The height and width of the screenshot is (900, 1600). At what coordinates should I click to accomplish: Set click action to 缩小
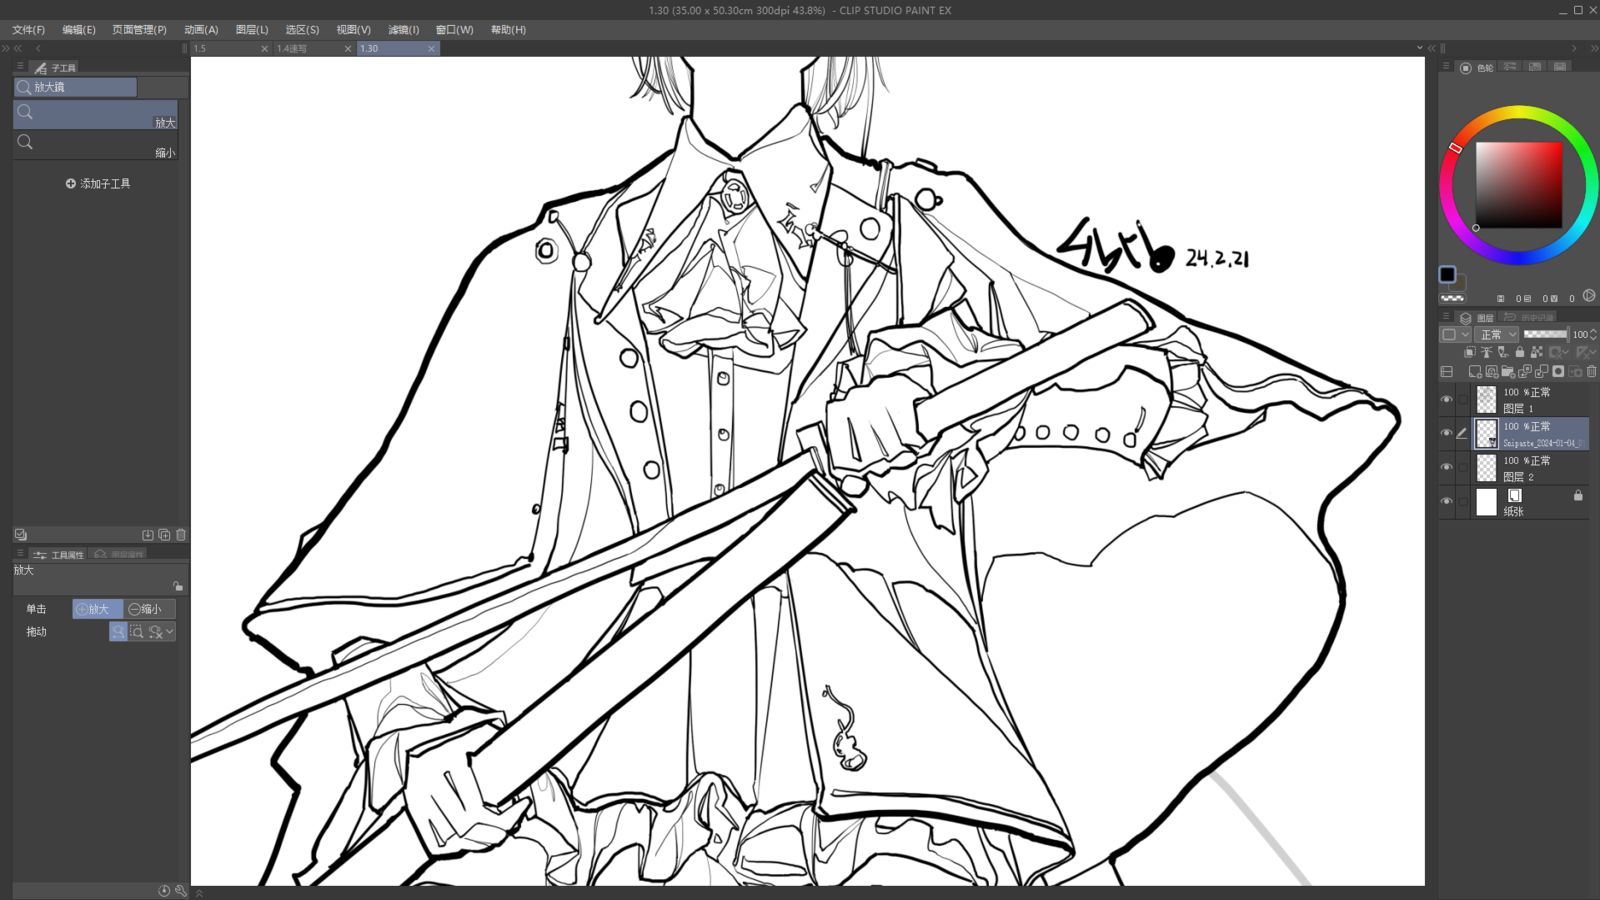coord(150,609)
